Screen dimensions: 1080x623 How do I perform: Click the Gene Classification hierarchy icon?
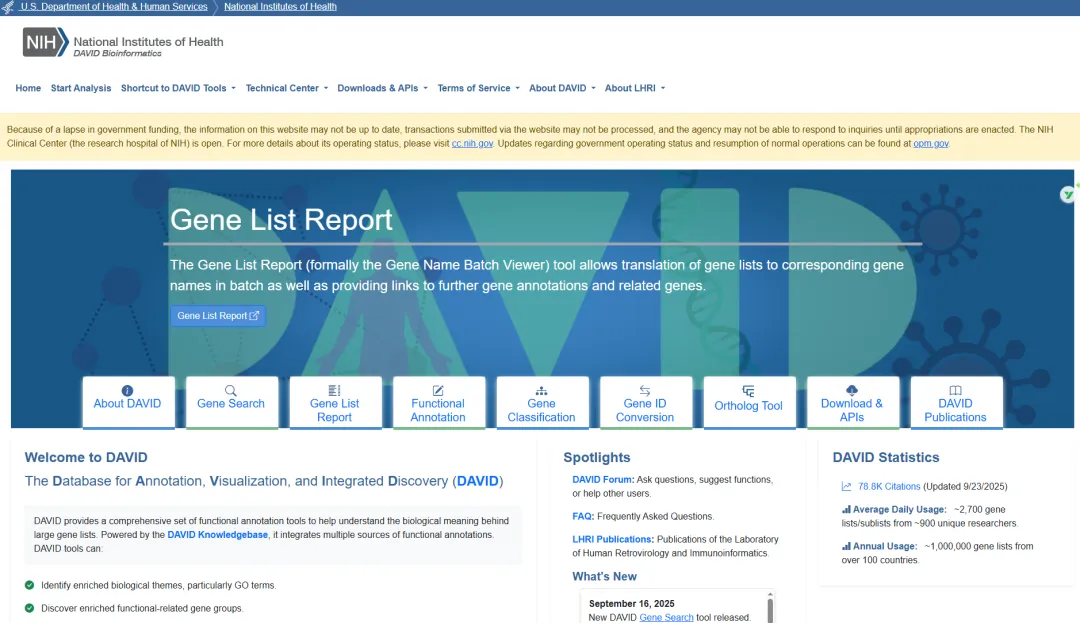click(541, 390)
